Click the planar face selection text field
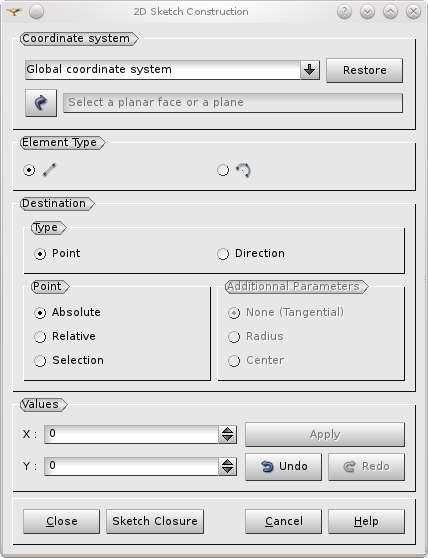Screen dimensions: 428x558 pos(233,103)
